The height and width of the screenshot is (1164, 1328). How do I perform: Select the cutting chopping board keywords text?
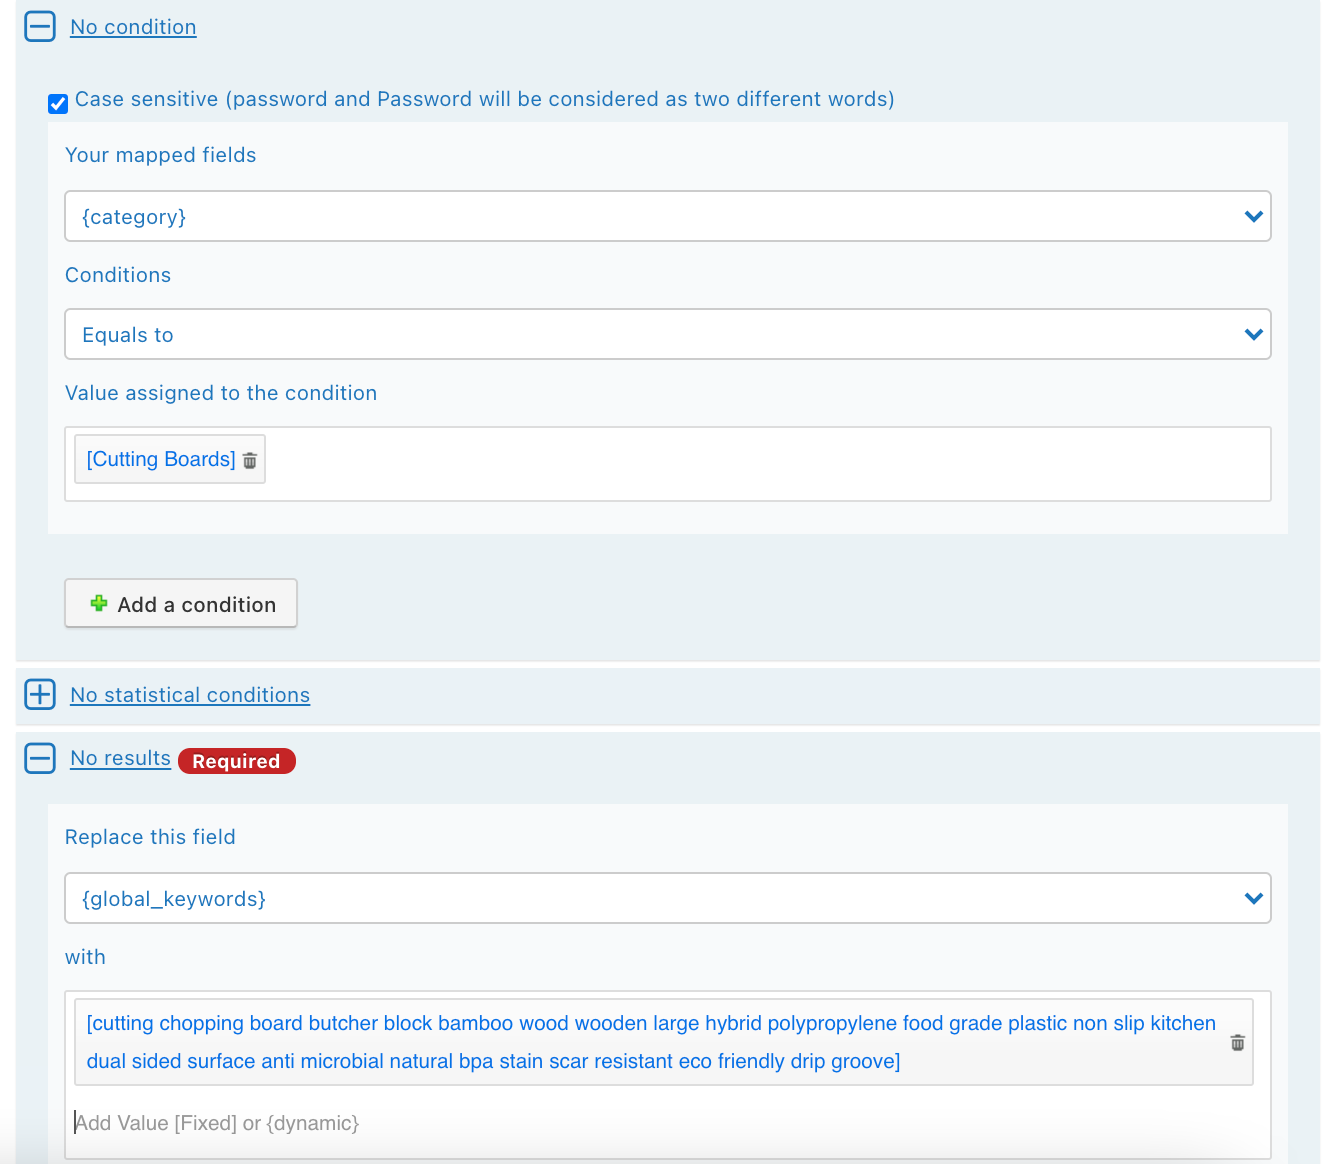point(651,1042)
